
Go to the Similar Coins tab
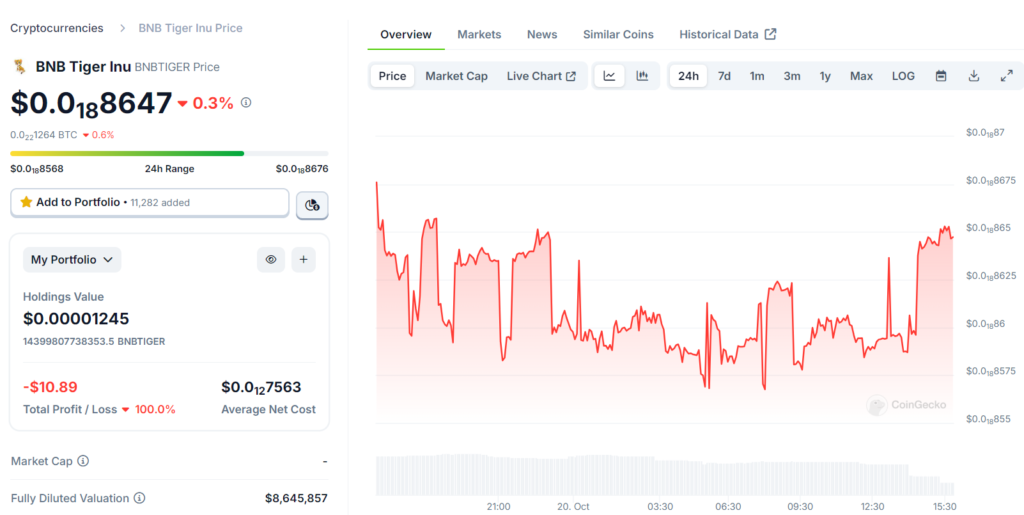(x=618, y=34)
